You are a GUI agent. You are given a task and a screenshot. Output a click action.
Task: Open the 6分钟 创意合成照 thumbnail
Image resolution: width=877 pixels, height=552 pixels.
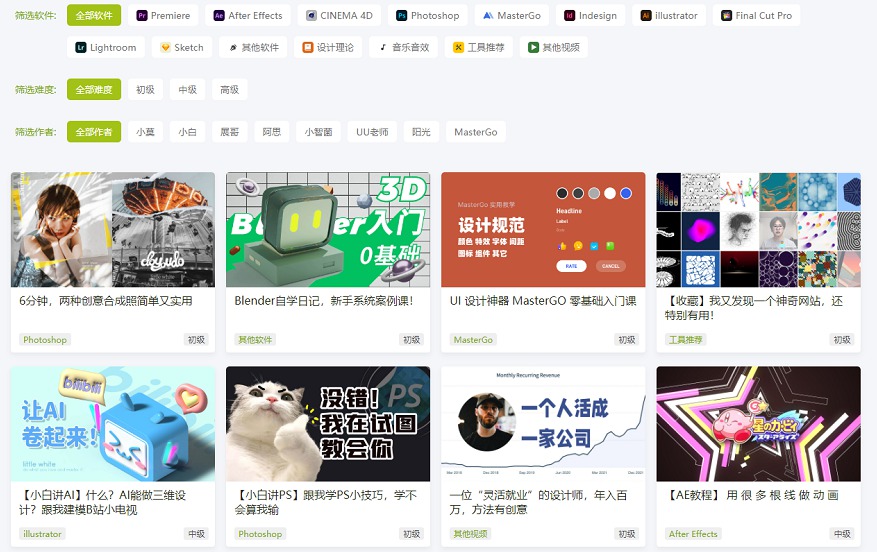[x=113, y=229]
